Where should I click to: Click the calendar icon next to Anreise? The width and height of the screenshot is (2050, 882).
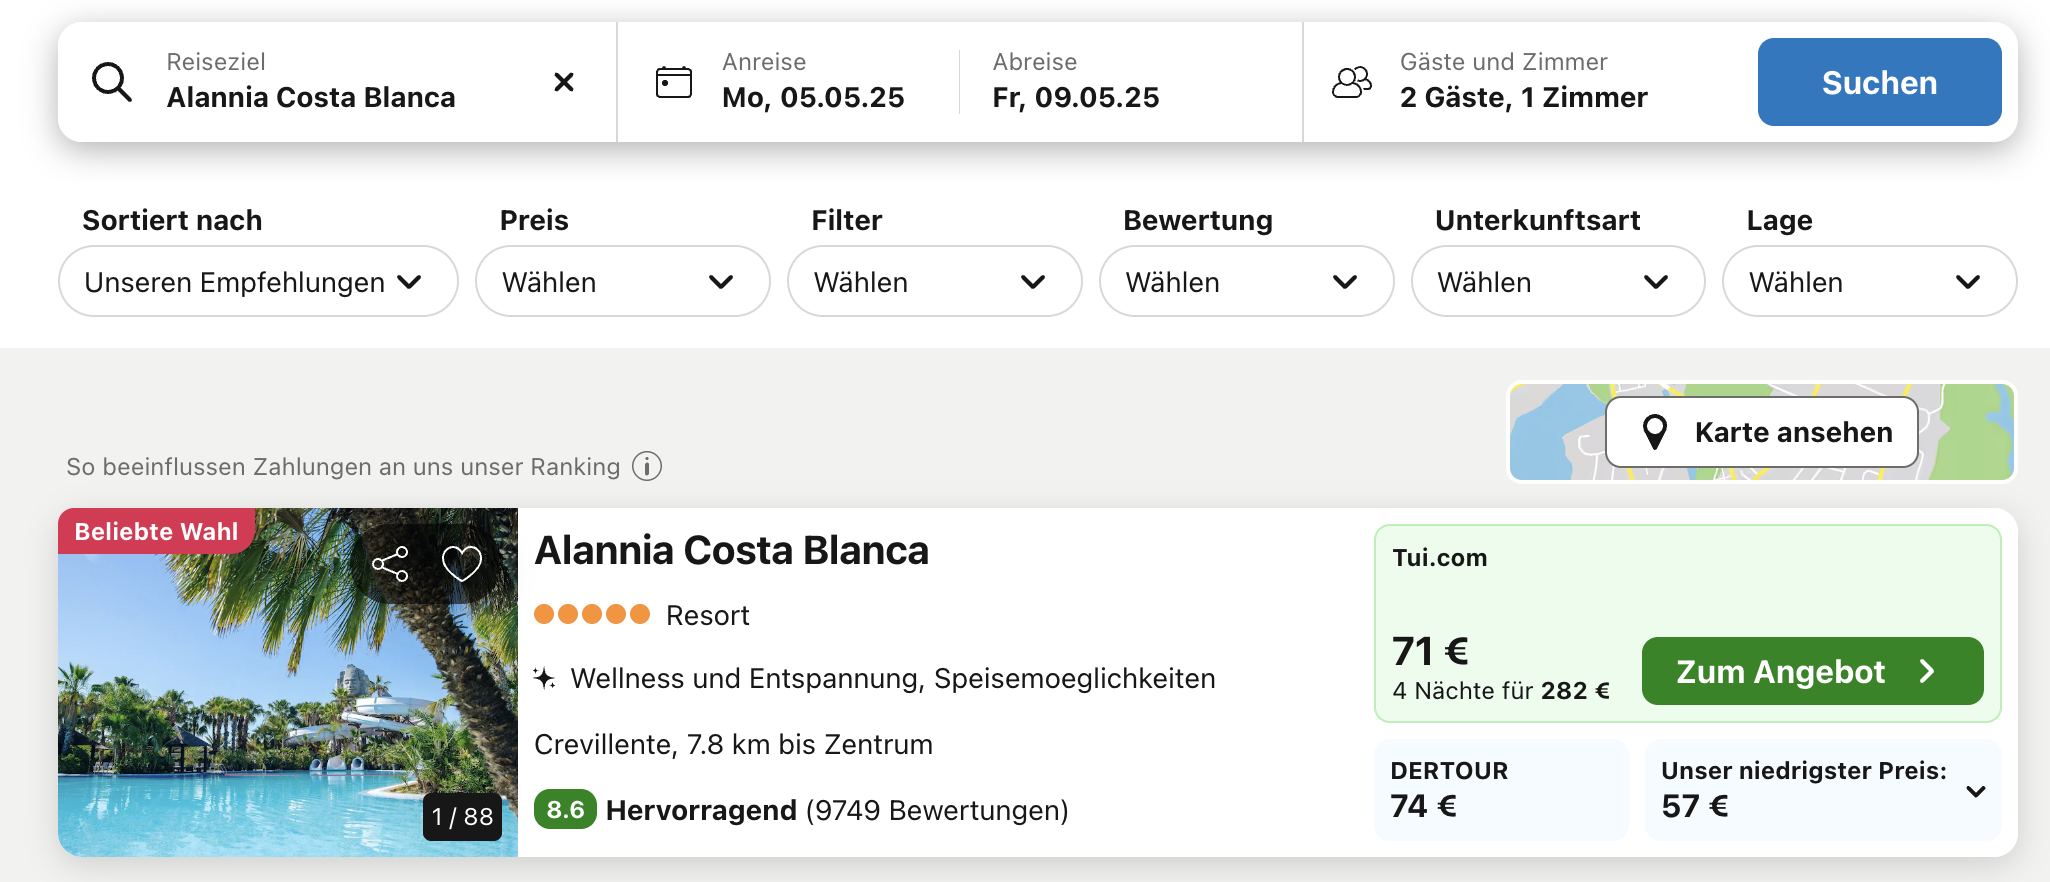tap(673, 82)
